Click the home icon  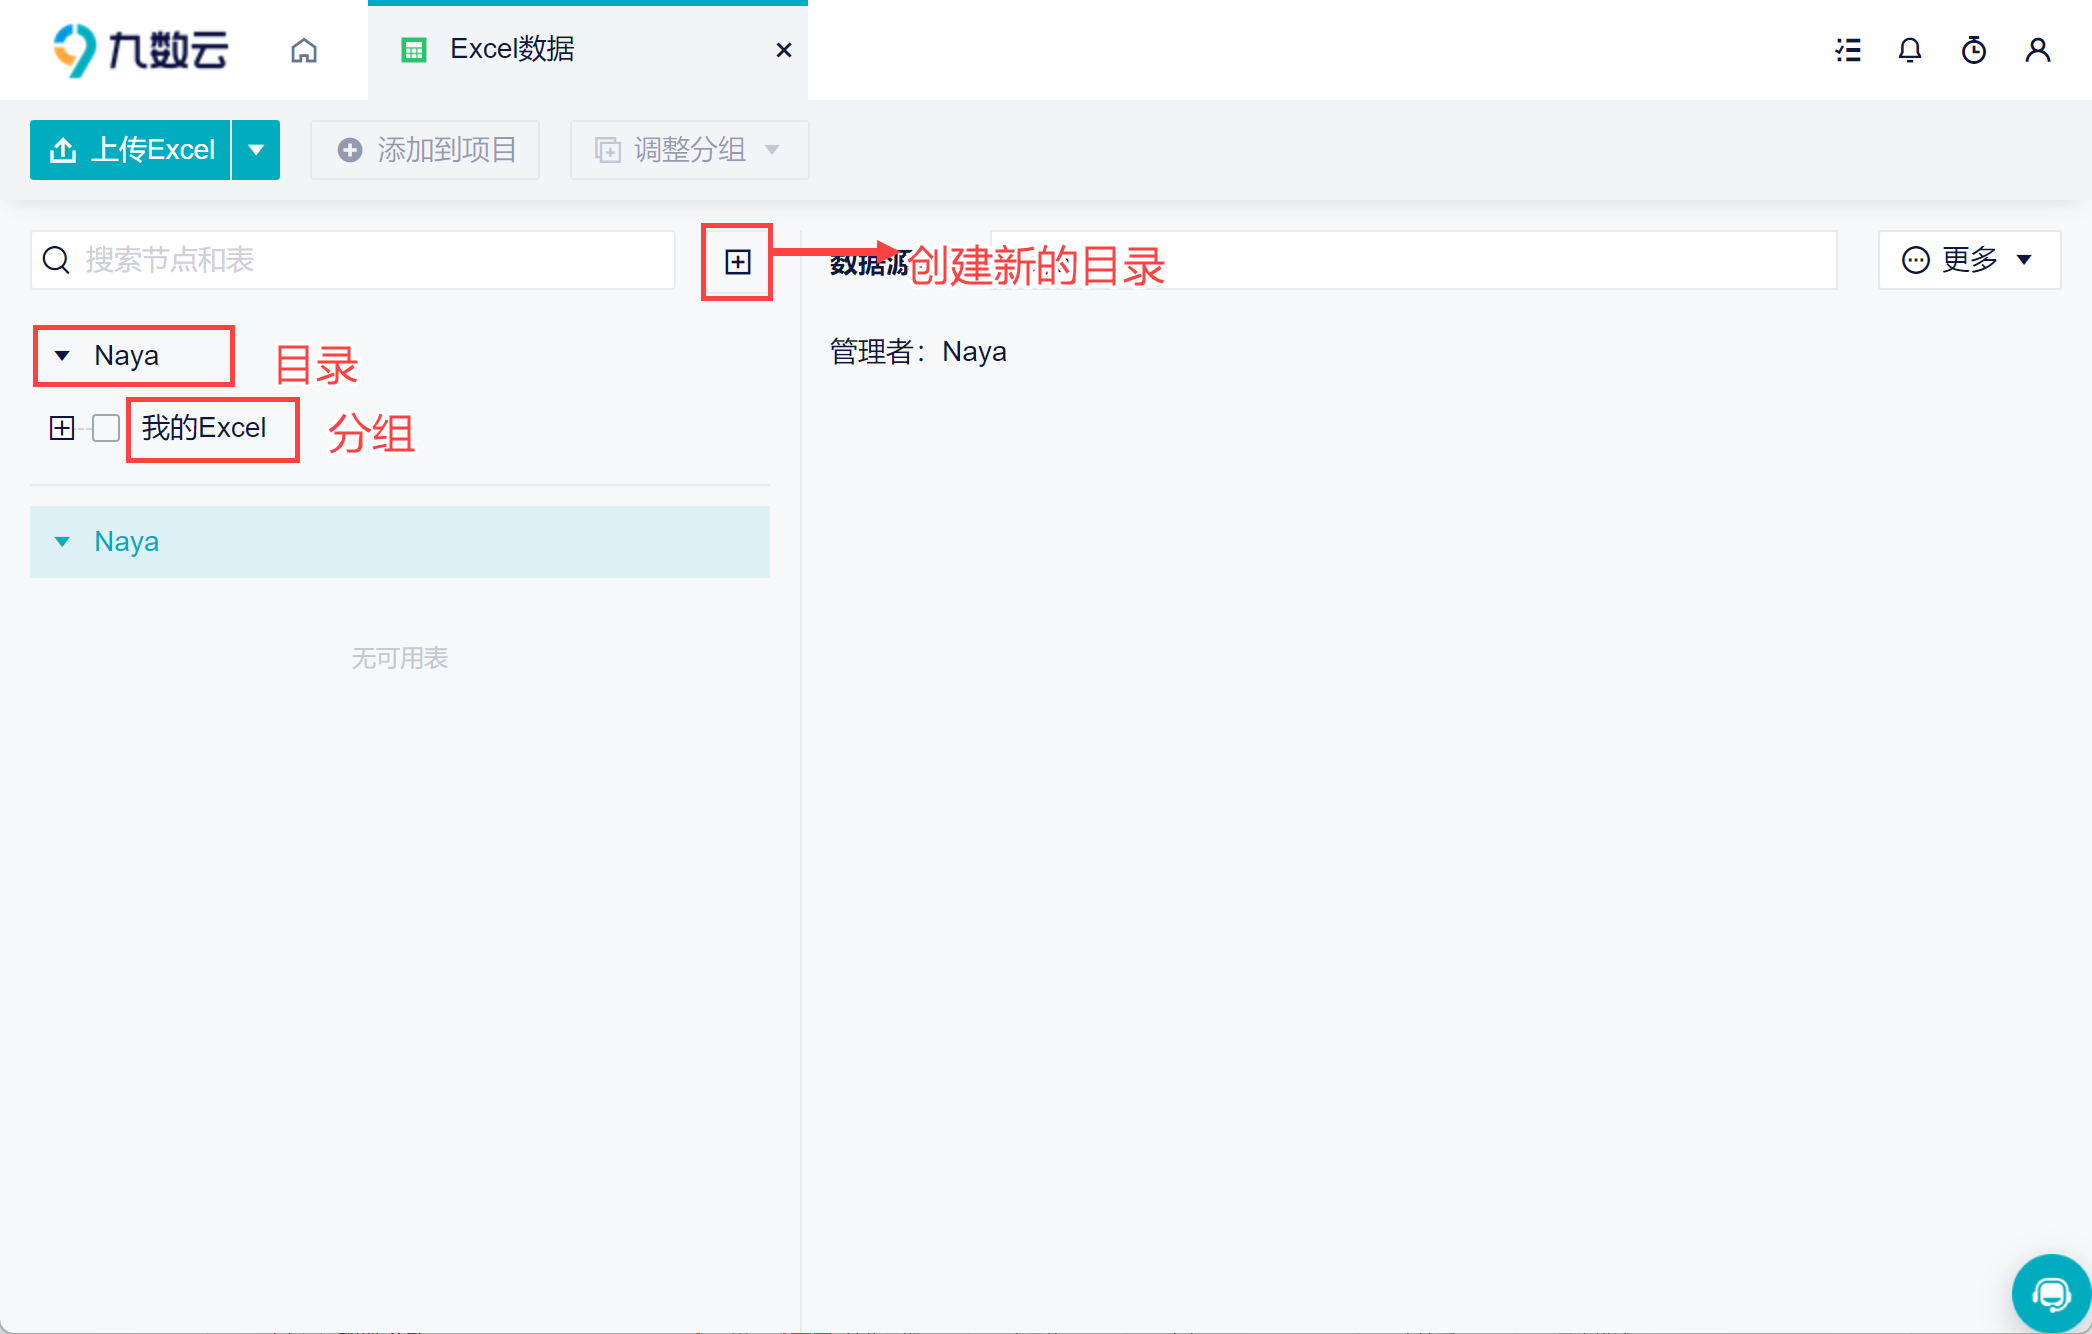click(304, 50)
